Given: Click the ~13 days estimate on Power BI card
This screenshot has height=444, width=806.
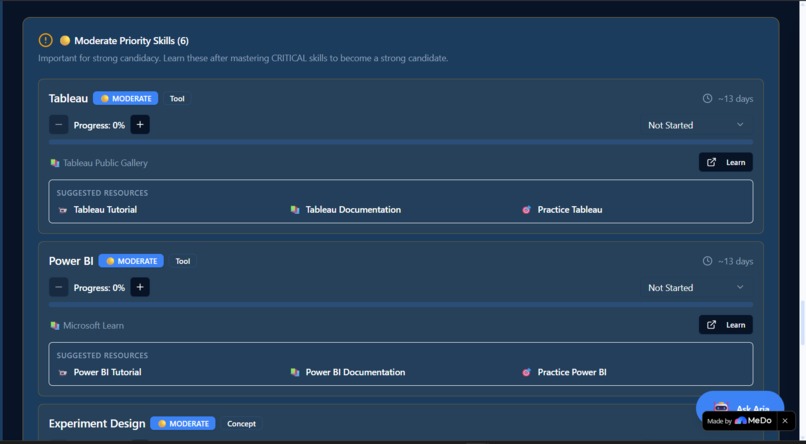Looking at the screenshot, I should (x=736, y=261).
